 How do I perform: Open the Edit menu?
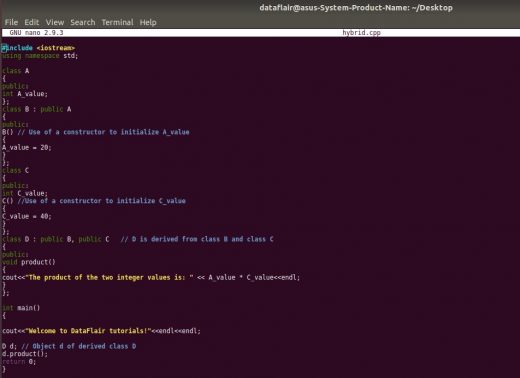pyautogui.click(x=32, y=22)
